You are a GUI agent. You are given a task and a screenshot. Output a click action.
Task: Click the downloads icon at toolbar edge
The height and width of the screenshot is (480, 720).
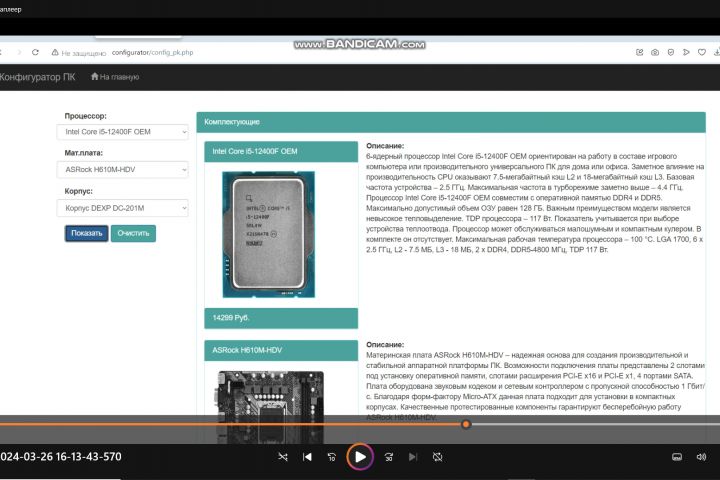click(x=717, y=52)
